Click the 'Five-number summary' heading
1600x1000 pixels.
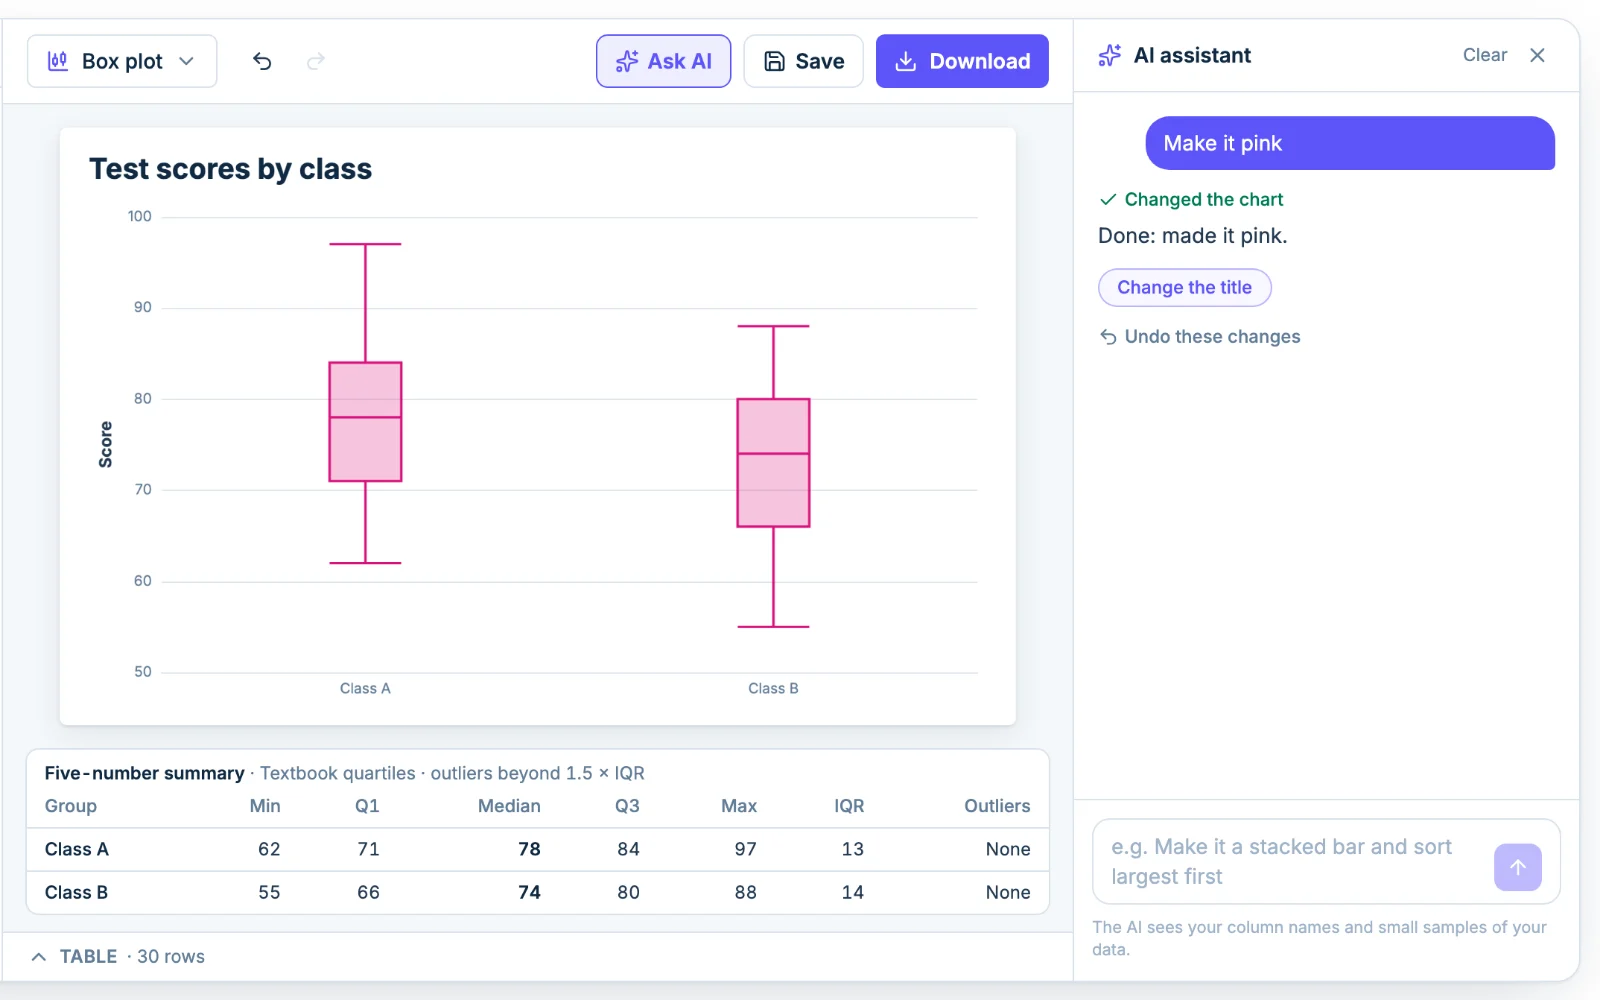[x=144, y=773]
